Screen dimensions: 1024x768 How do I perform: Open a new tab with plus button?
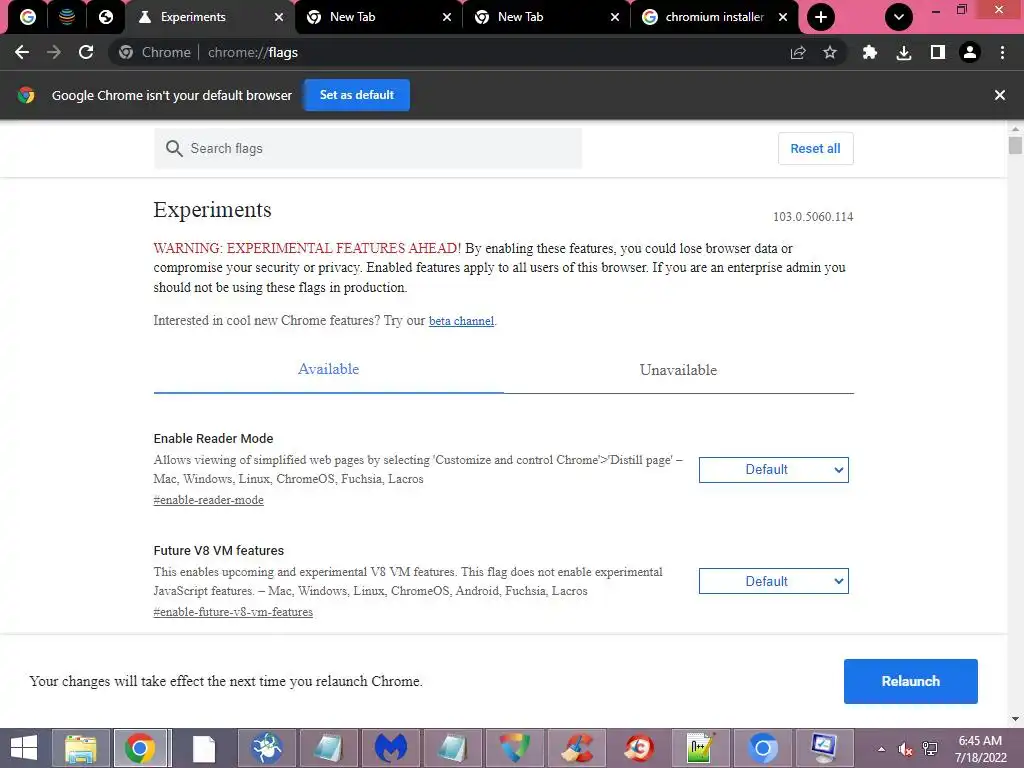pyautogui.click(x=821, y=17)
